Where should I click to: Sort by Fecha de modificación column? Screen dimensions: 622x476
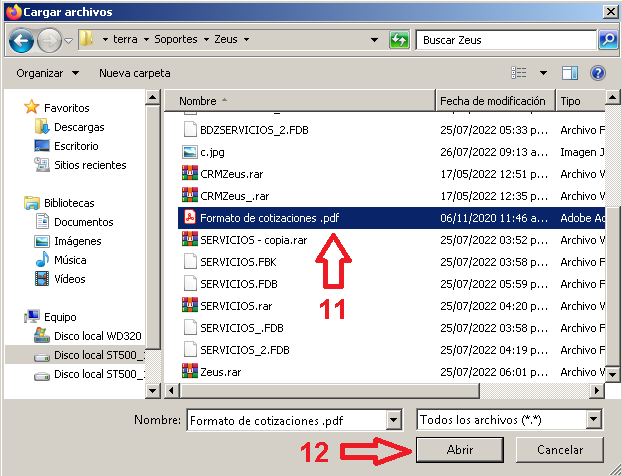495,101
